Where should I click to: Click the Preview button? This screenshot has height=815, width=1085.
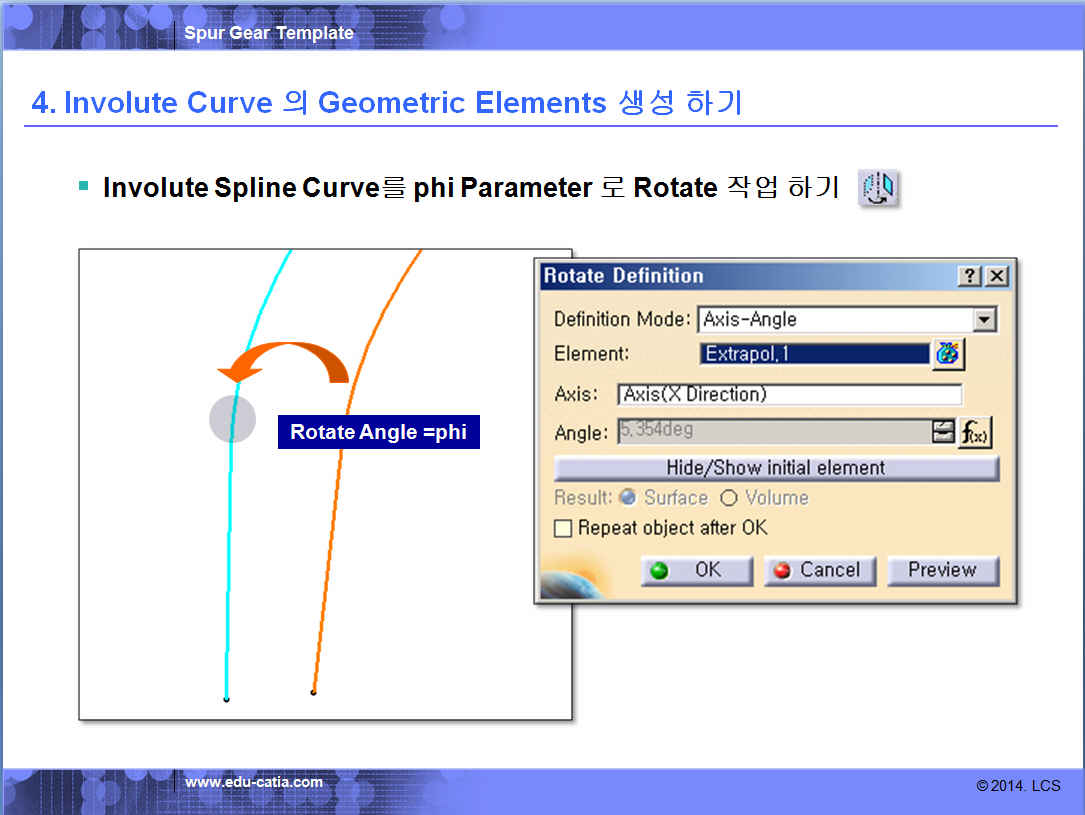(942, 570)
